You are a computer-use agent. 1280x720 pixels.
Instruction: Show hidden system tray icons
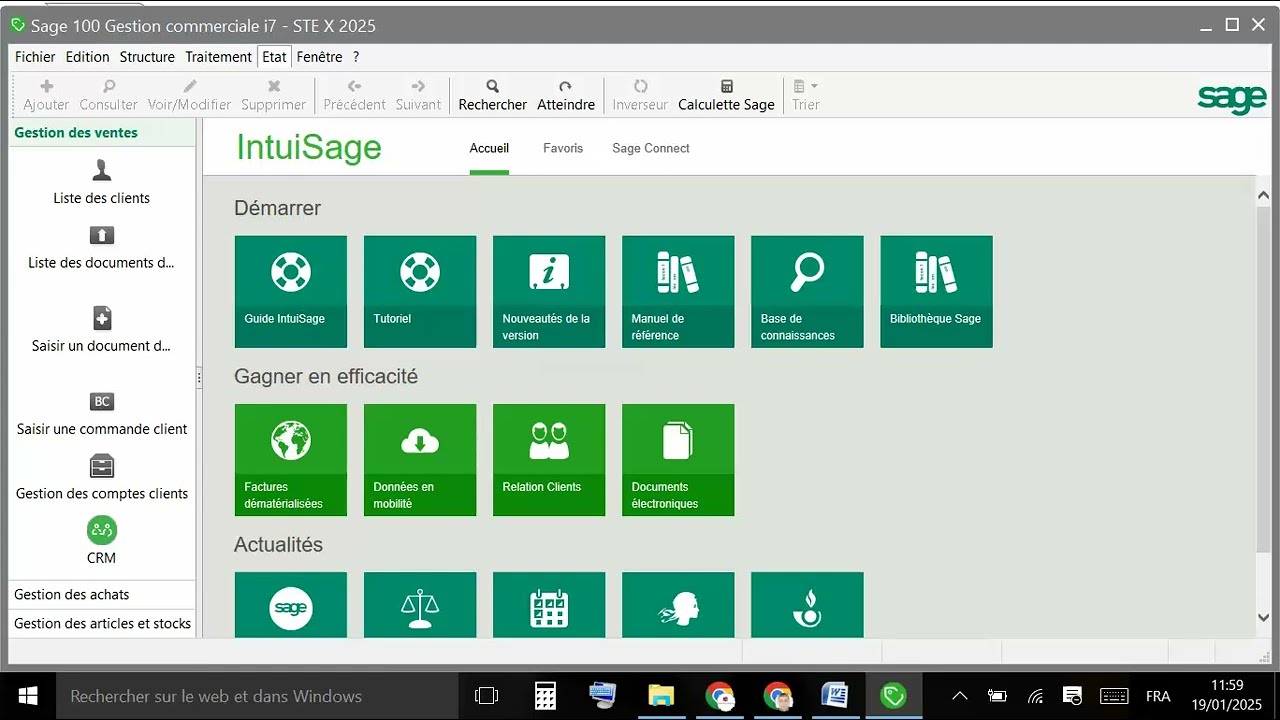(960, 696)
